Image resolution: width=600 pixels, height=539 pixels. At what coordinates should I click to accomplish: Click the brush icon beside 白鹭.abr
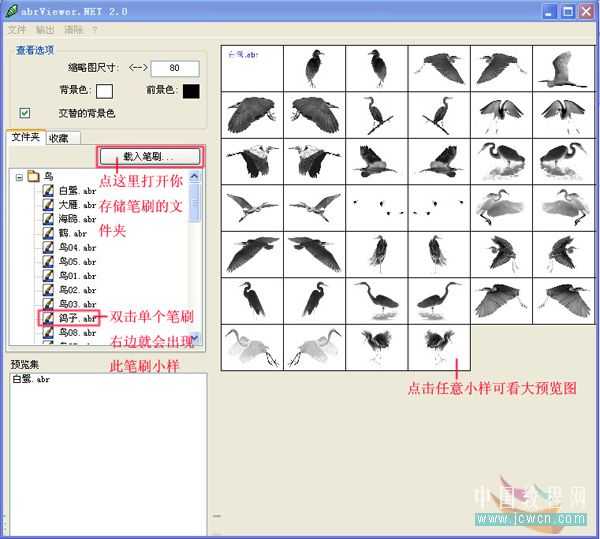click(x=48, y=190)
